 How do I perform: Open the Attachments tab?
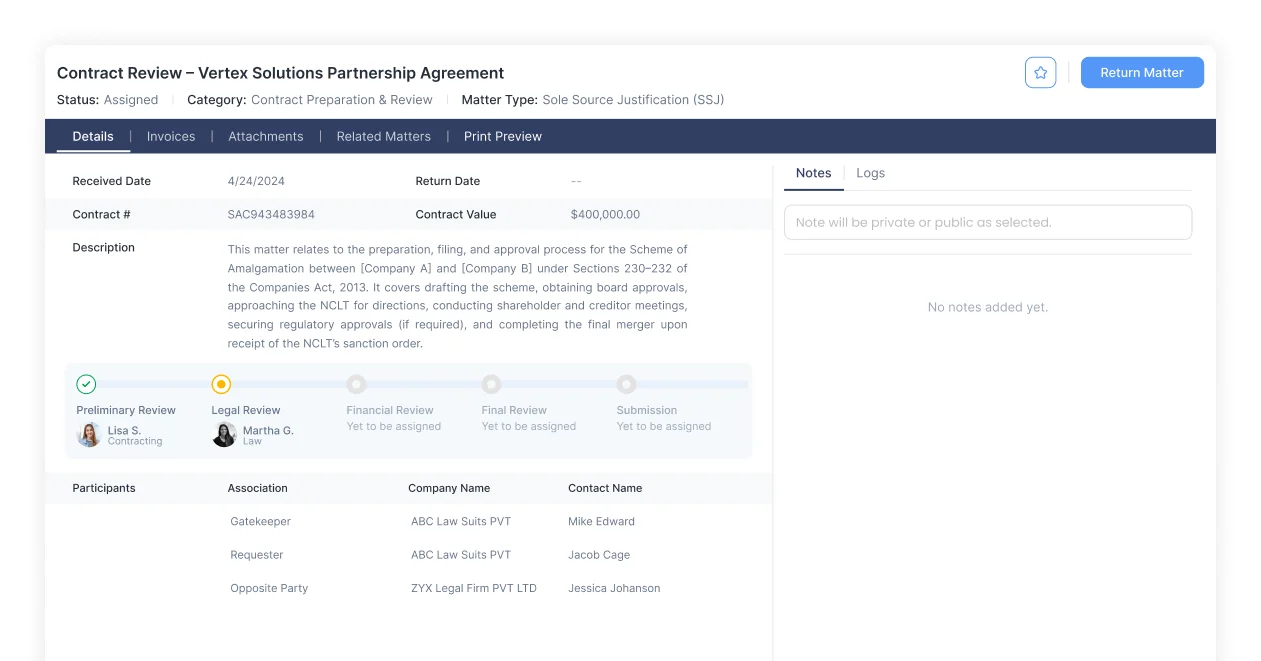pyautogui.click(x=266, y=136)
